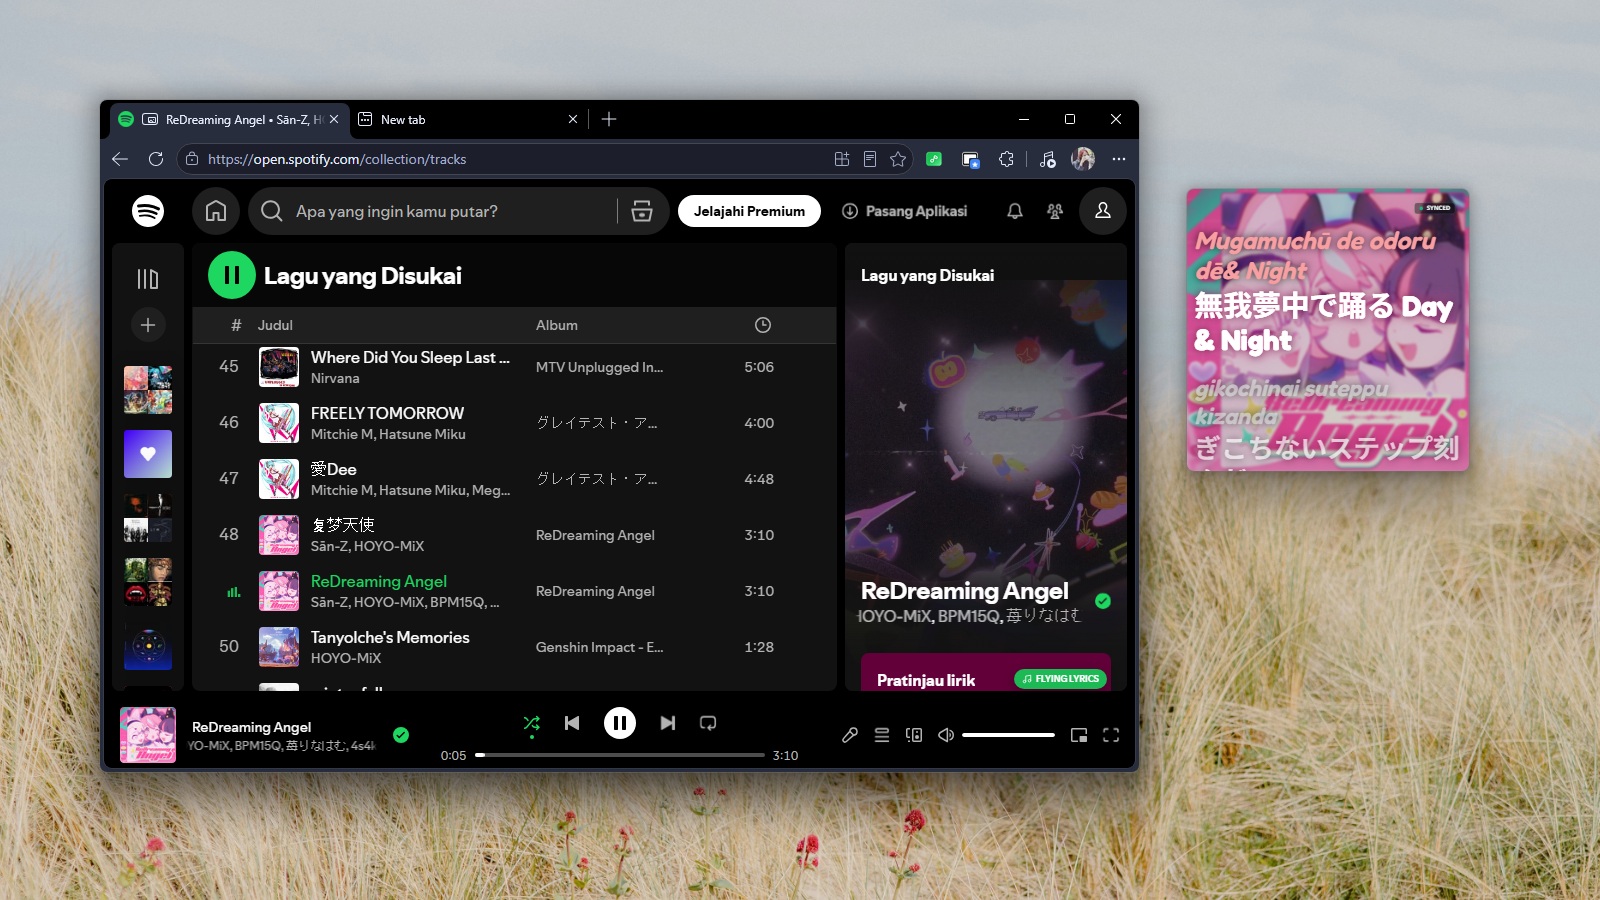Collapse Your Library sidebar icon

148,279
